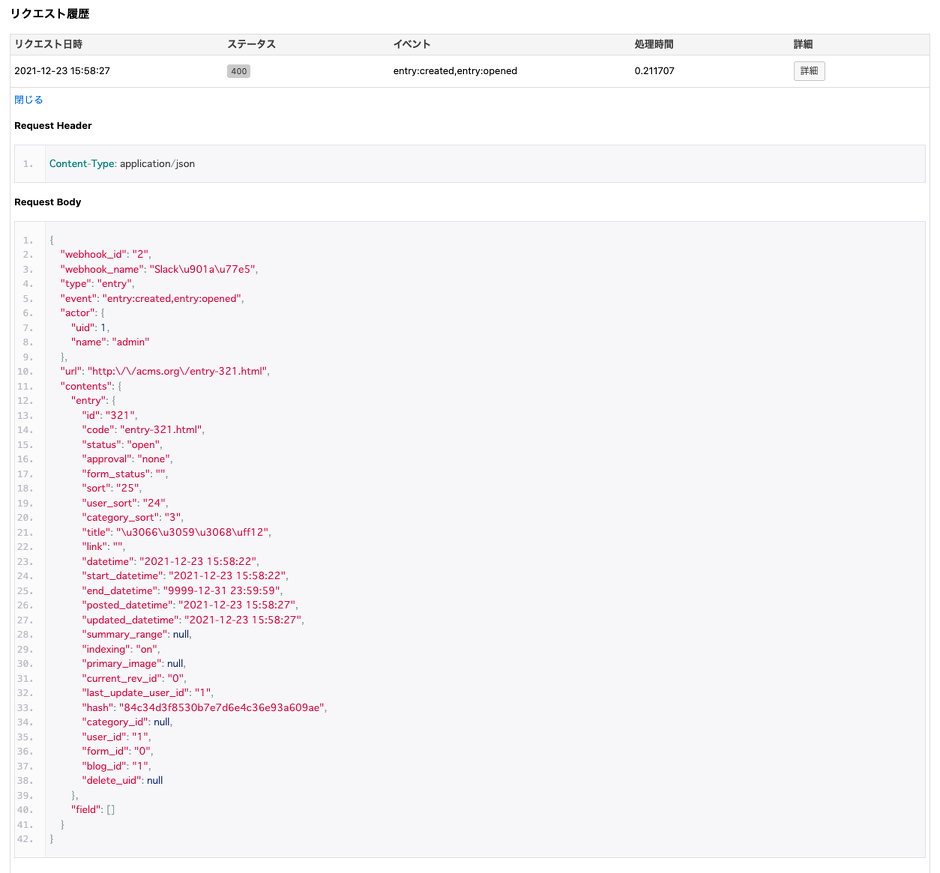Click the 詳細 button in the request row
This screenshot has width=940, height=873.
click(x=808, y=71)
